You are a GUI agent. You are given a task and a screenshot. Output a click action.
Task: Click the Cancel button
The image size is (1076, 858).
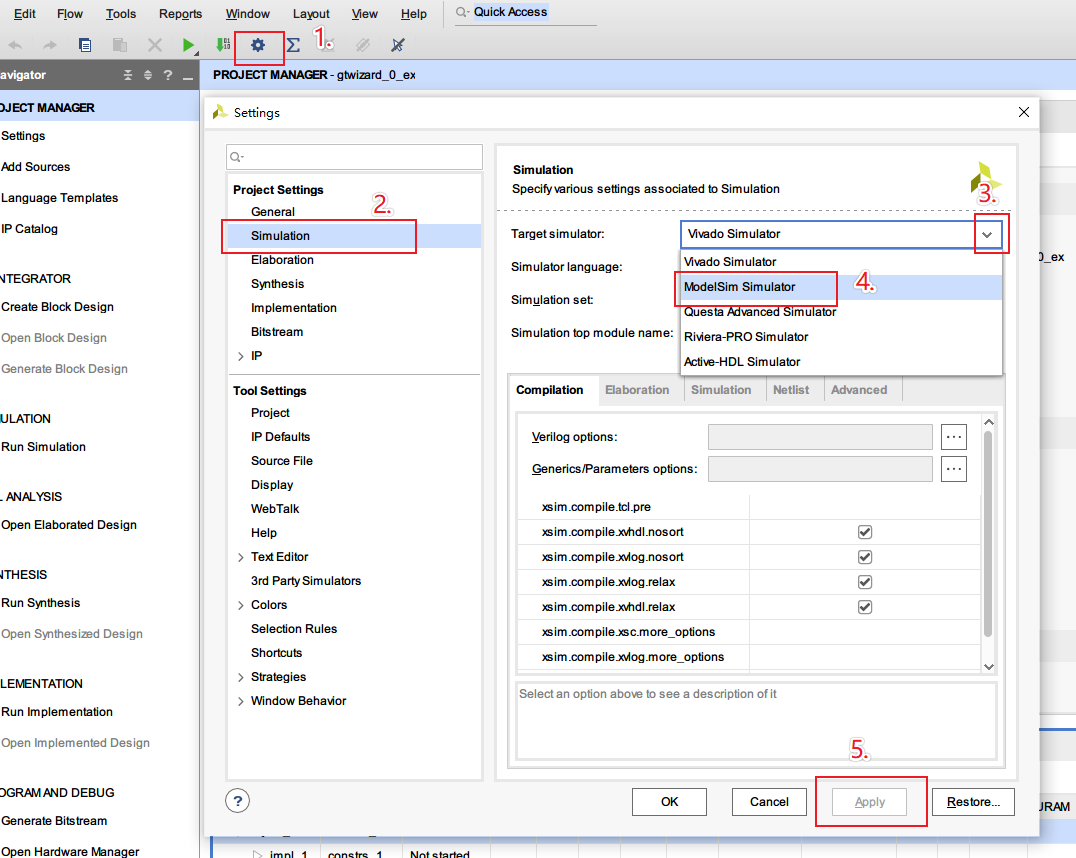[x=769, y=802]
